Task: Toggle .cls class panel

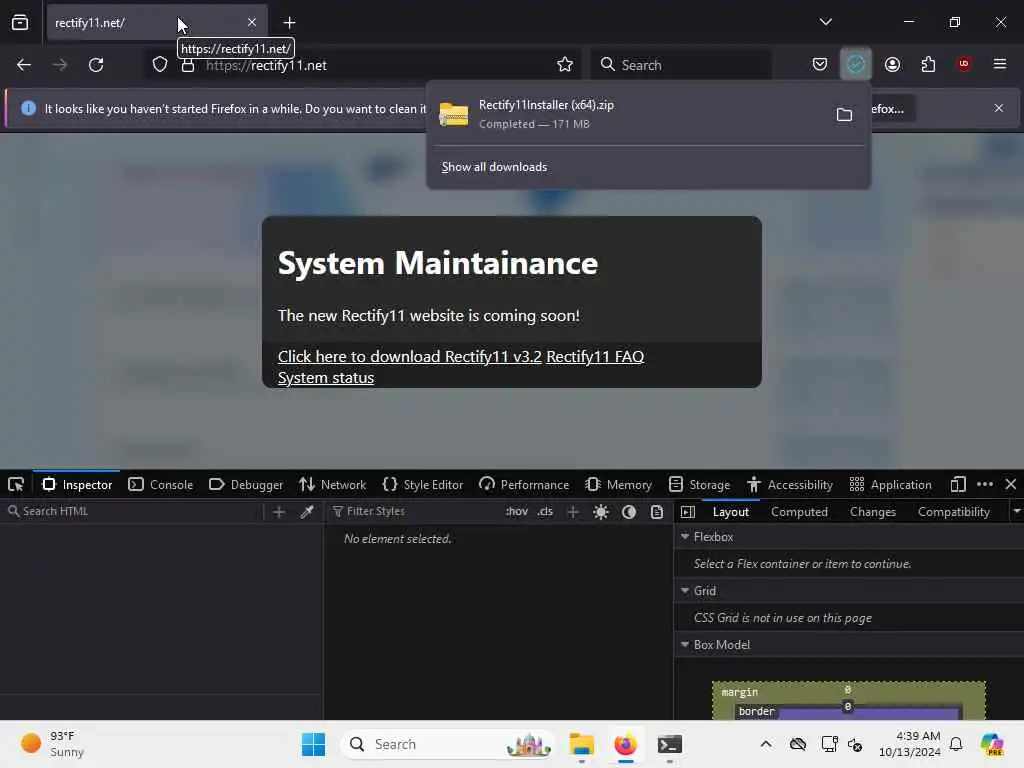Action: pyautogui.click(x=545, y=511)
